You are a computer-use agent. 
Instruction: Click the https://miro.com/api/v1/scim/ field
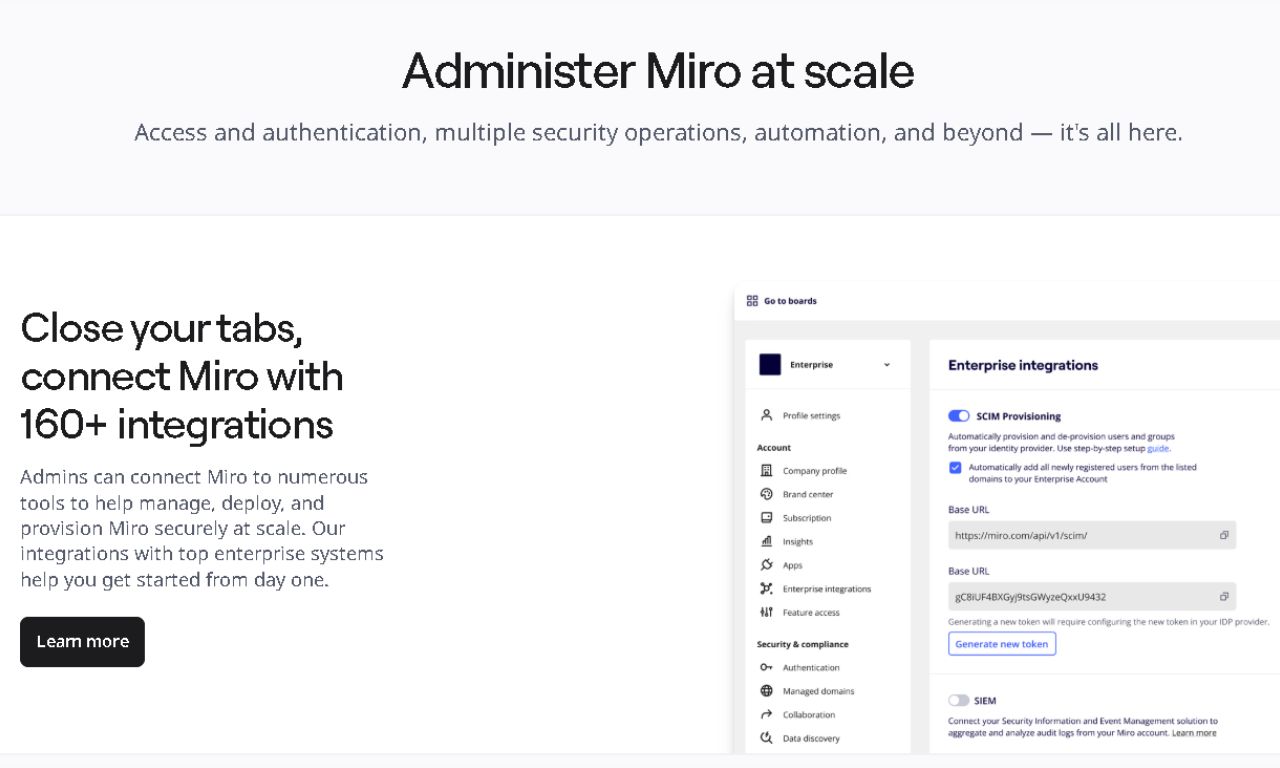(x=1092, y=535)
